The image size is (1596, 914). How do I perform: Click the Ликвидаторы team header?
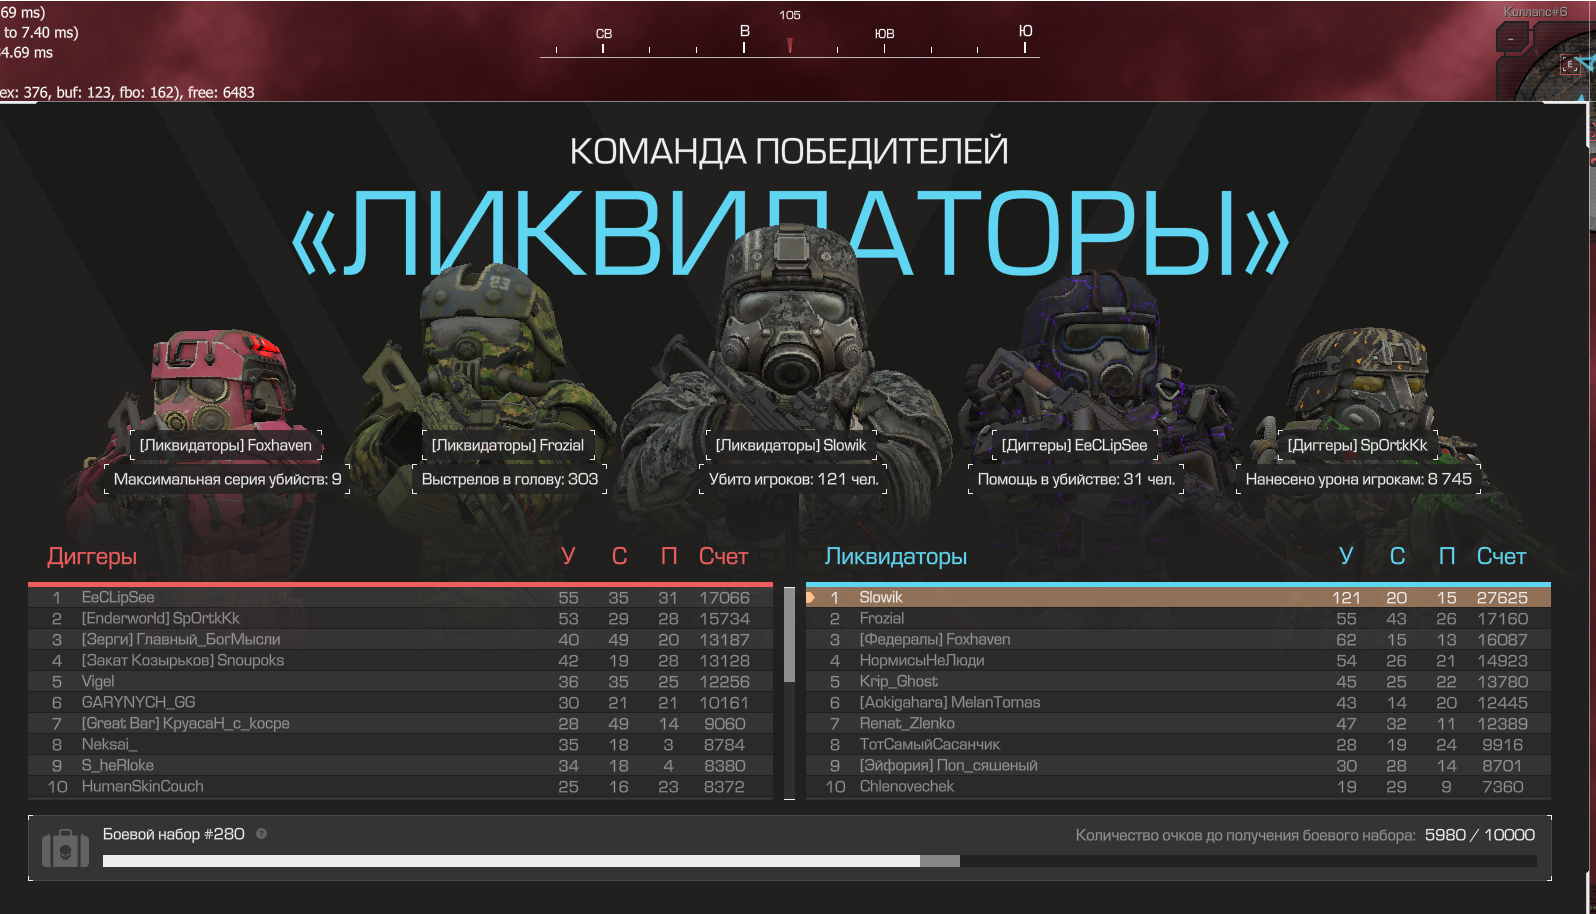coord(895,556)
